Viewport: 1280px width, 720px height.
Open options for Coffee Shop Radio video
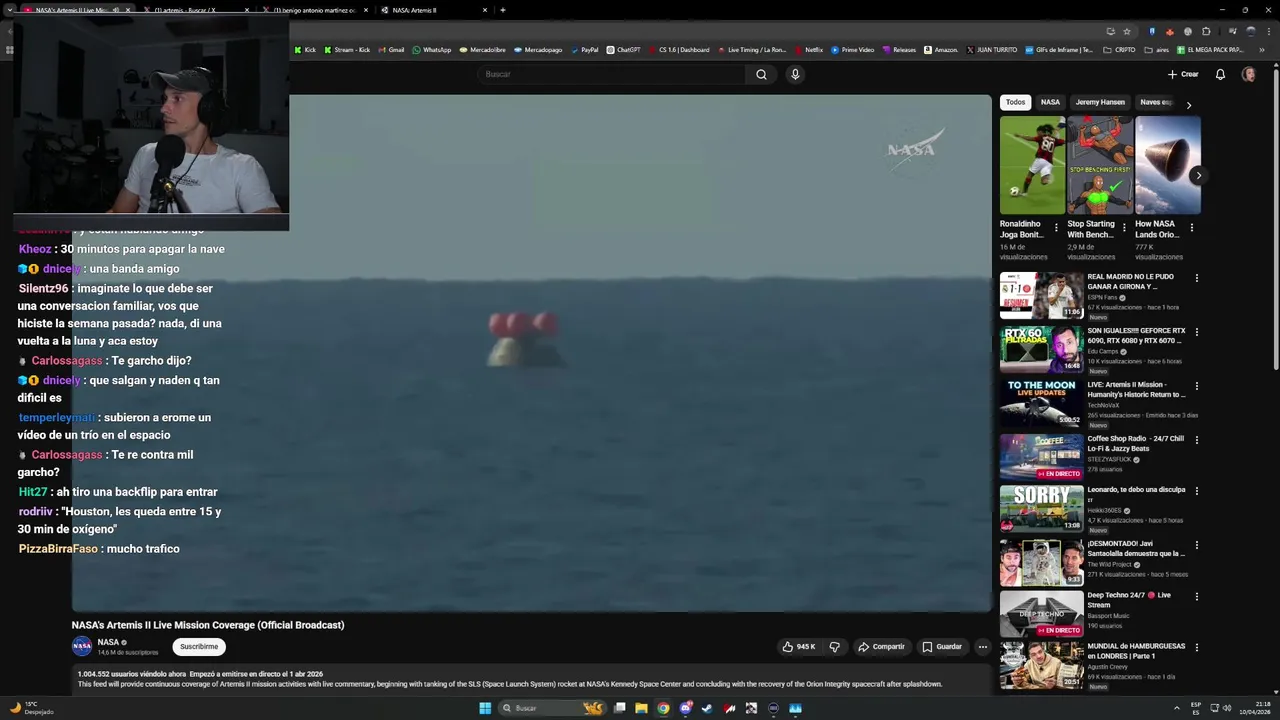[x=1196, y=440]
